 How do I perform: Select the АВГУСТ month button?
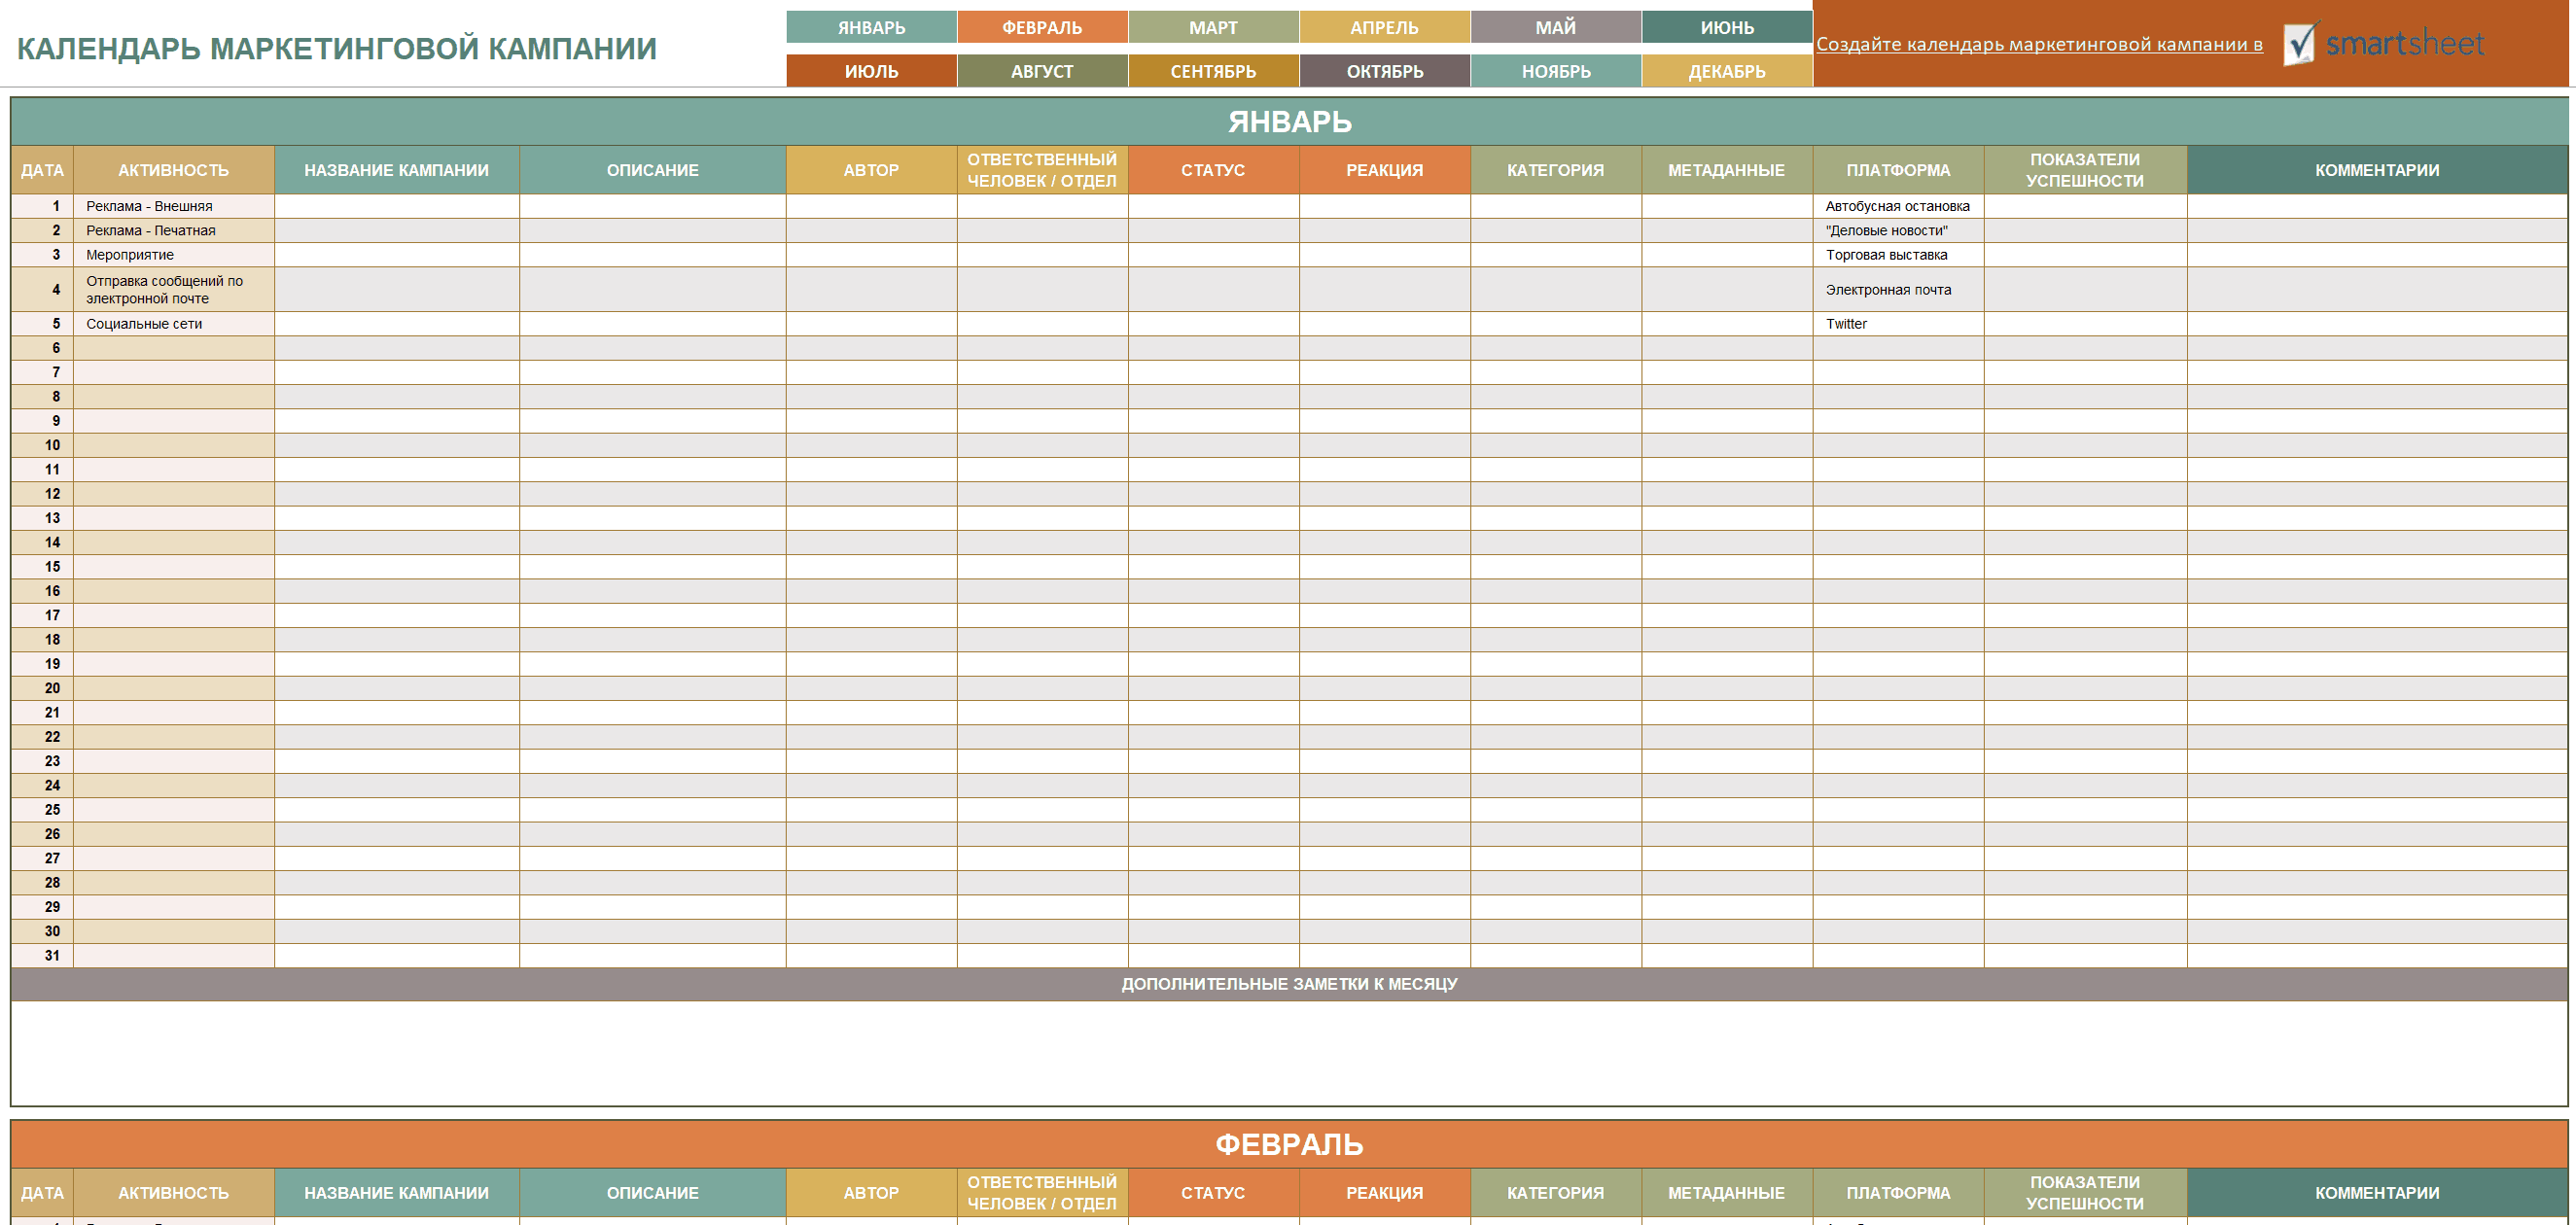[1042, 71]
